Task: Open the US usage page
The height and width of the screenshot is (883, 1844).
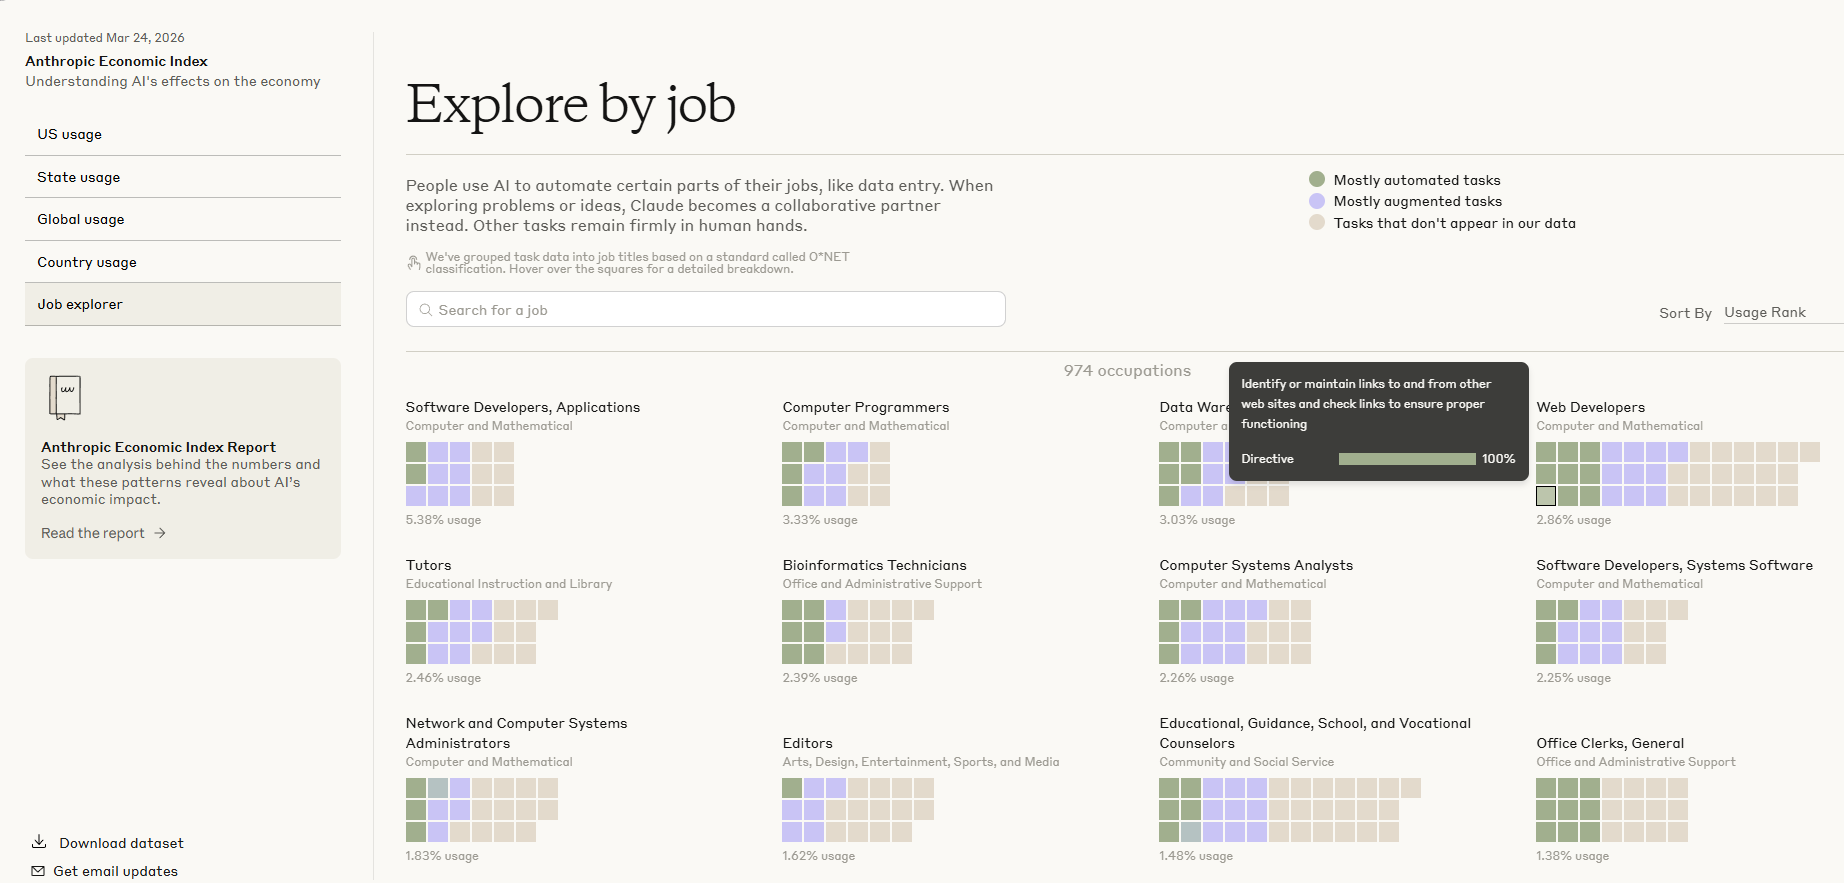Action: [70, 134]
